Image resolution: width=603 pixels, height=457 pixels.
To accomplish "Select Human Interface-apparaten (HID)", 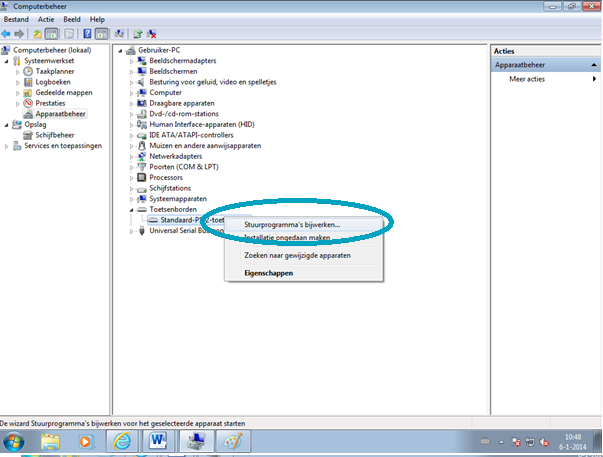I will click(202, 125).
